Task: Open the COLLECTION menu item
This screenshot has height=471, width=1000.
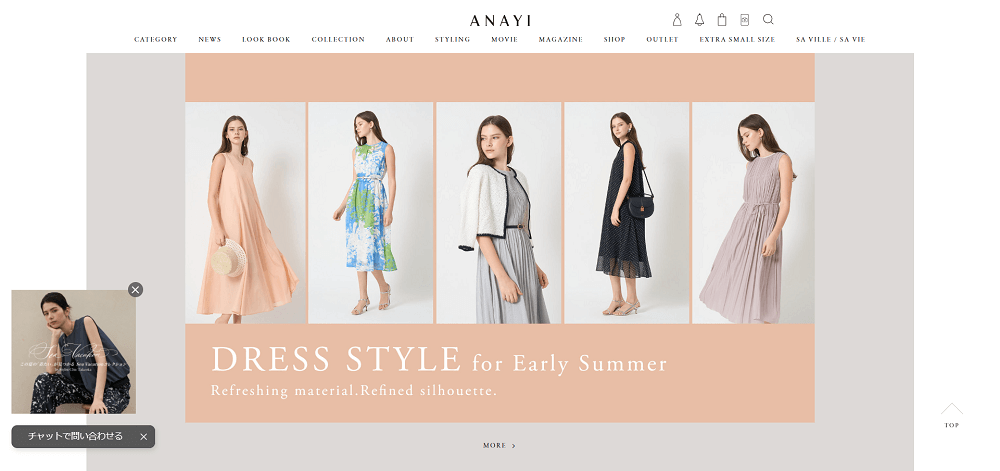Action: (x=338, y=40)
